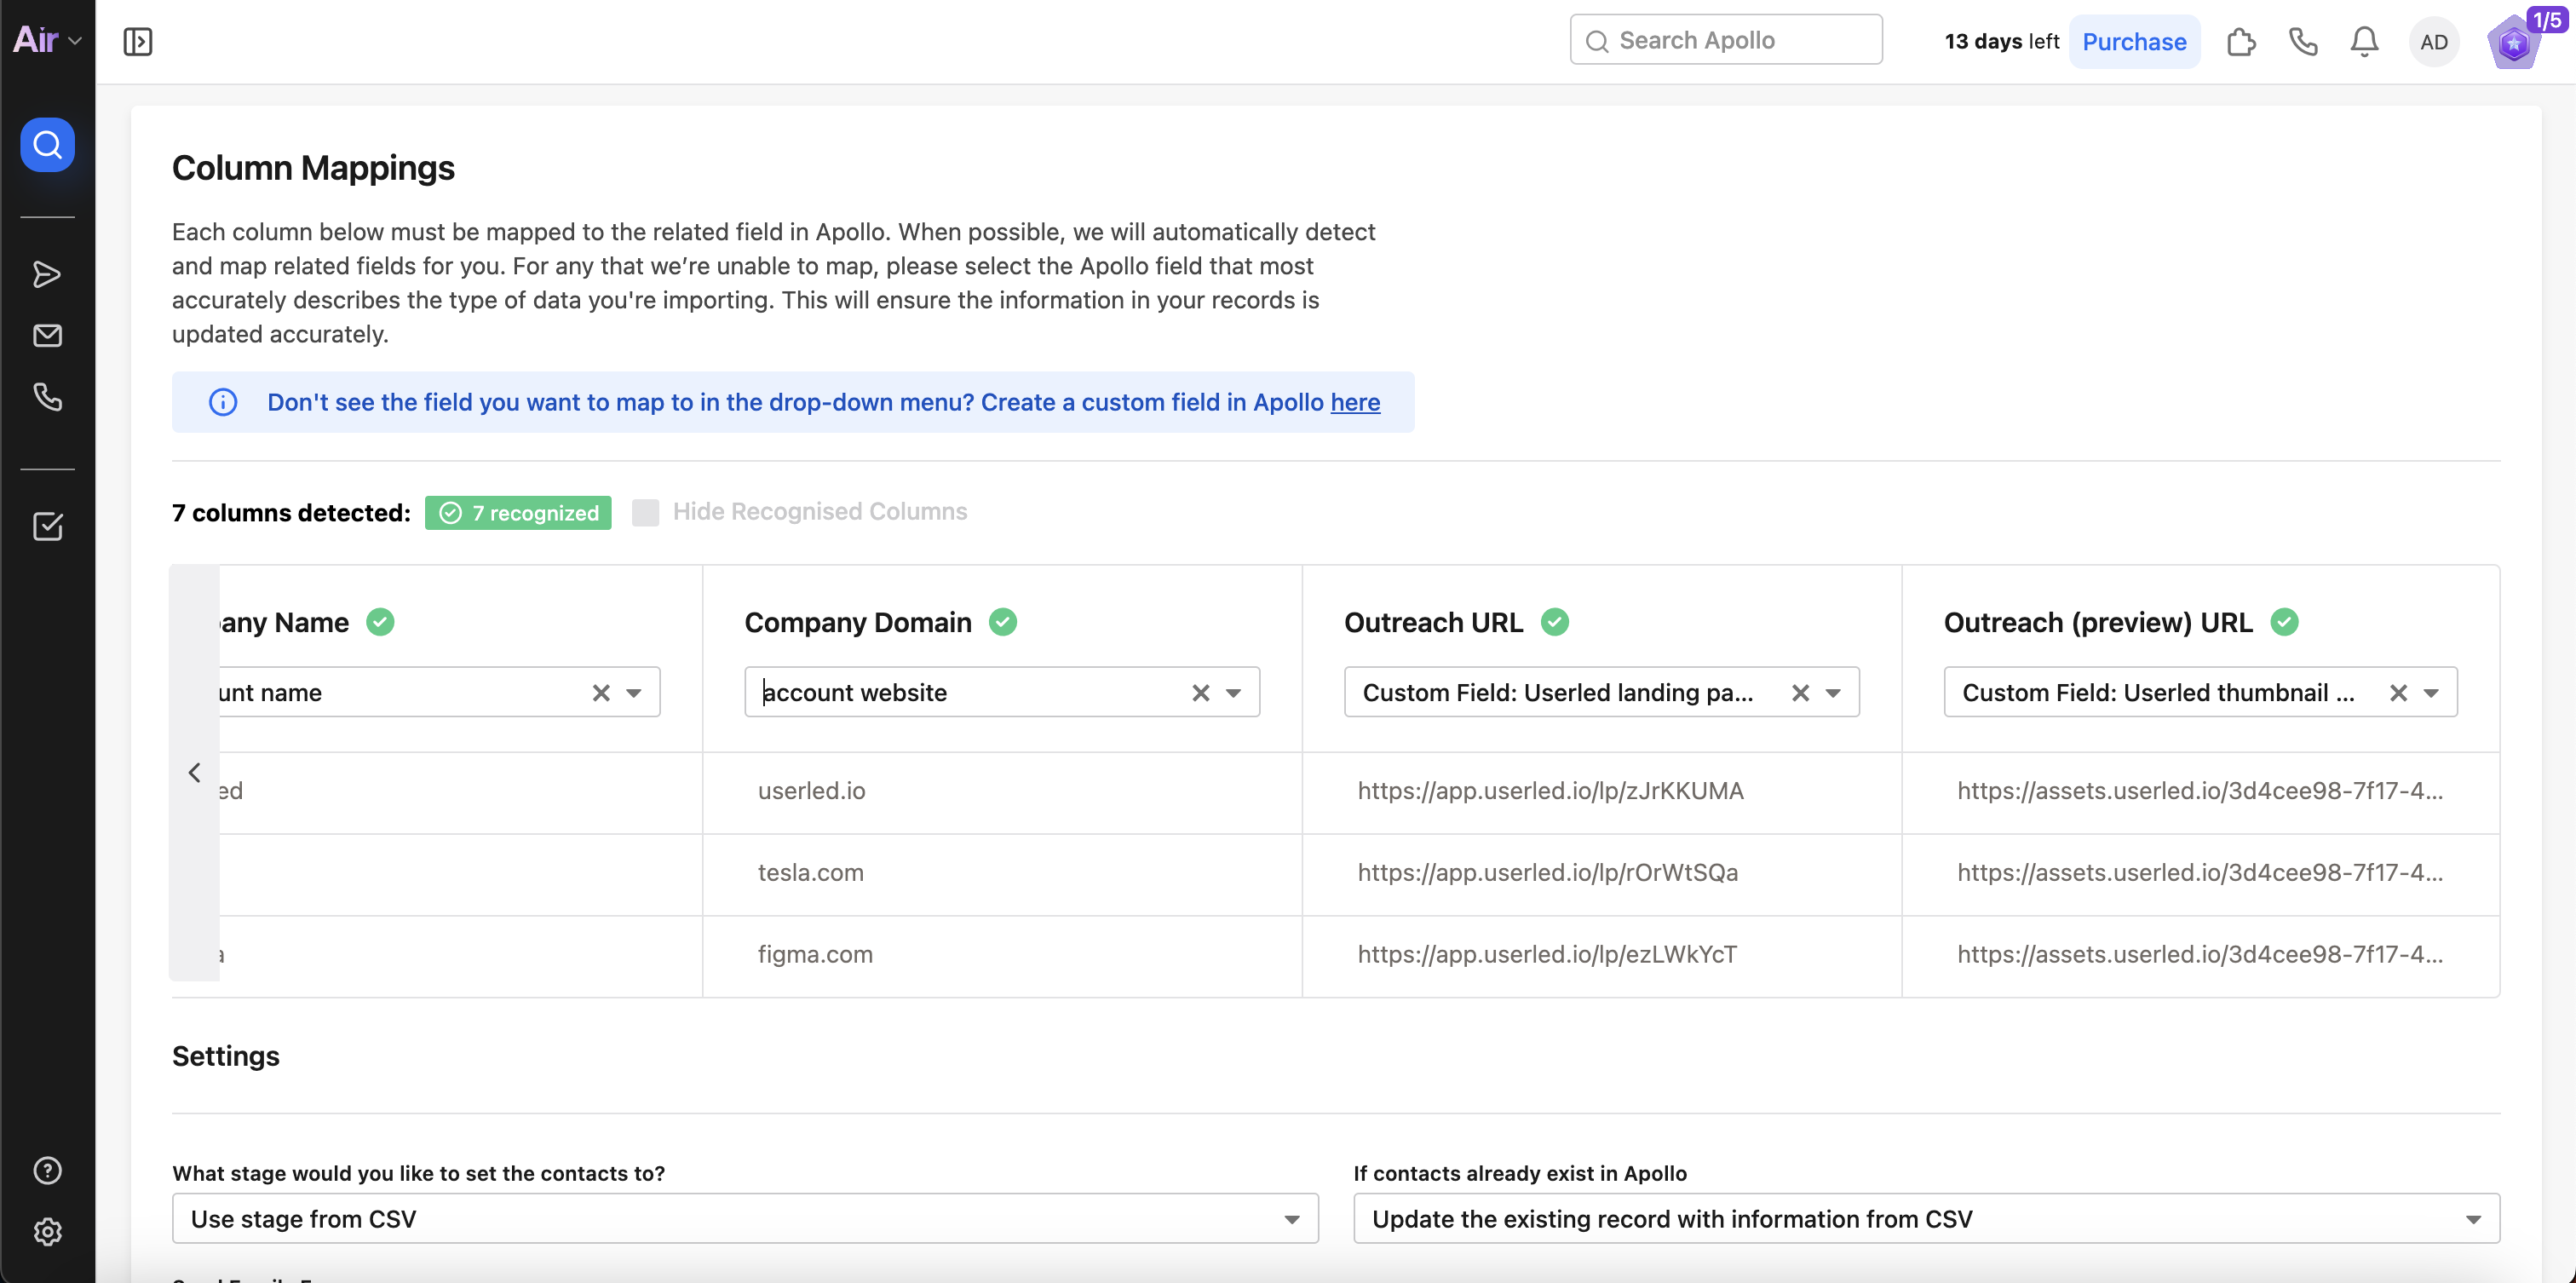The width and height of the screenshot is (2576, 1283).
Task: Expand the Company Domain mapping dropdown arrow
Action: click(x=1233, y=692)
